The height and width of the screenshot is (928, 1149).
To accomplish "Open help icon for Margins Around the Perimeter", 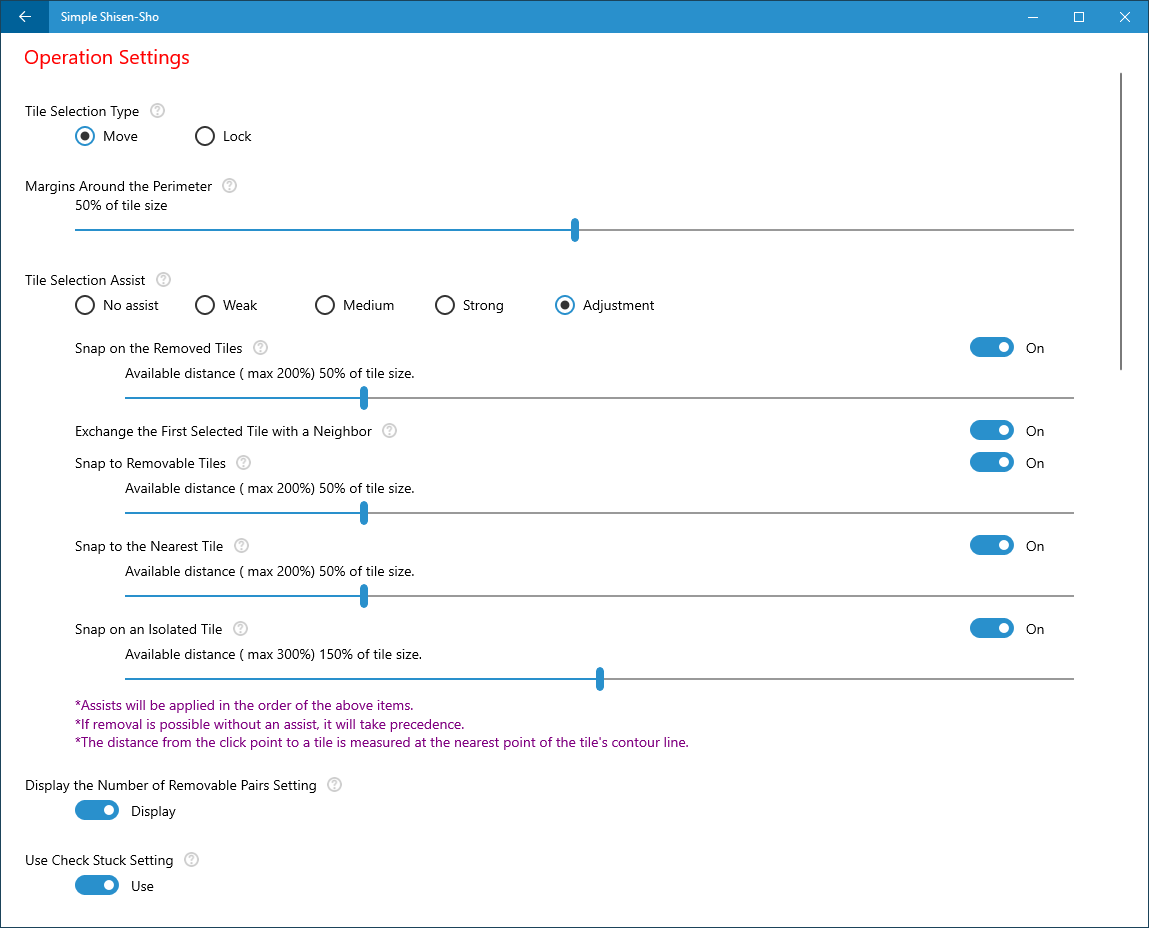I will pyautogui.click(x=229, y=185).
